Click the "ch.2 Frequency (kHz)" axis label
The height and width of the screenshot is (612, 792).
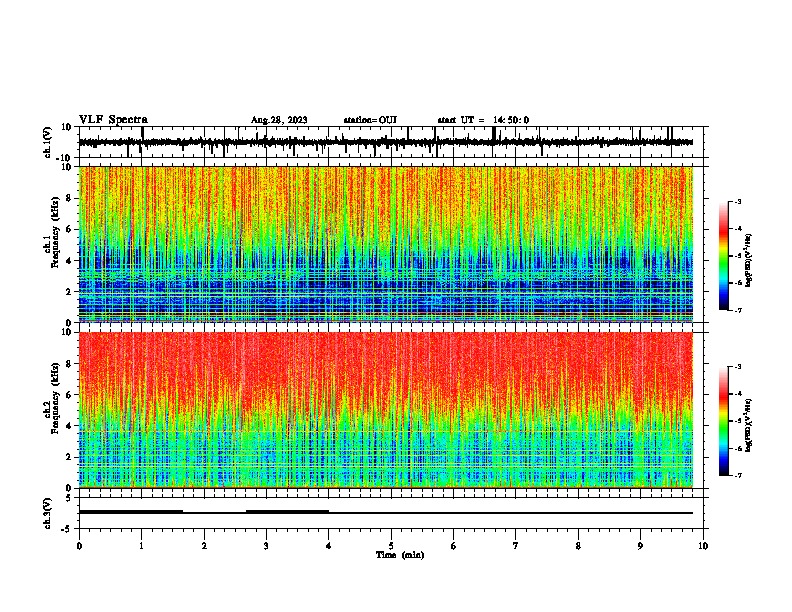(x=51, y=398)
